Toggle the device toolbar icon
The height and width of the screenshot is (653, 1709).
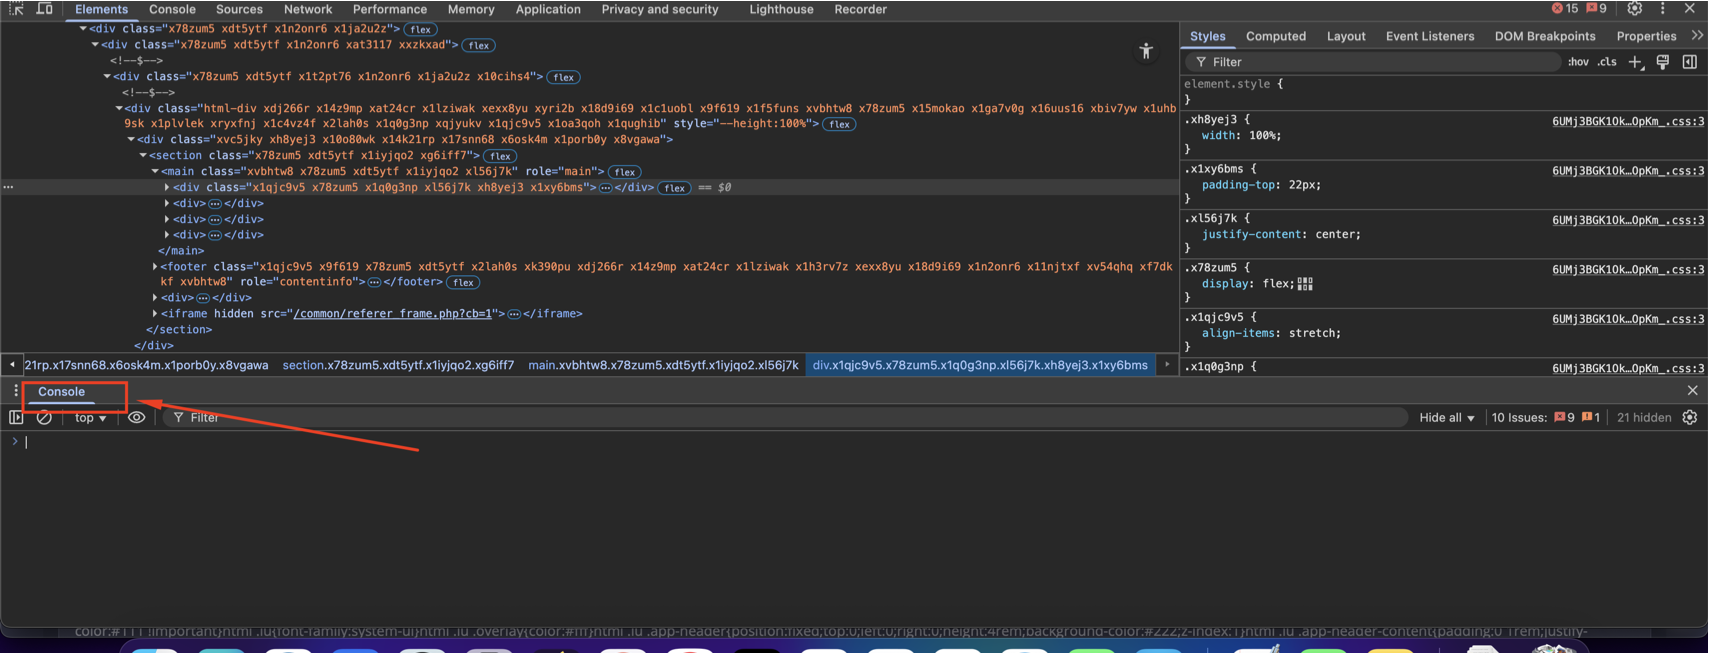(45, 9)
